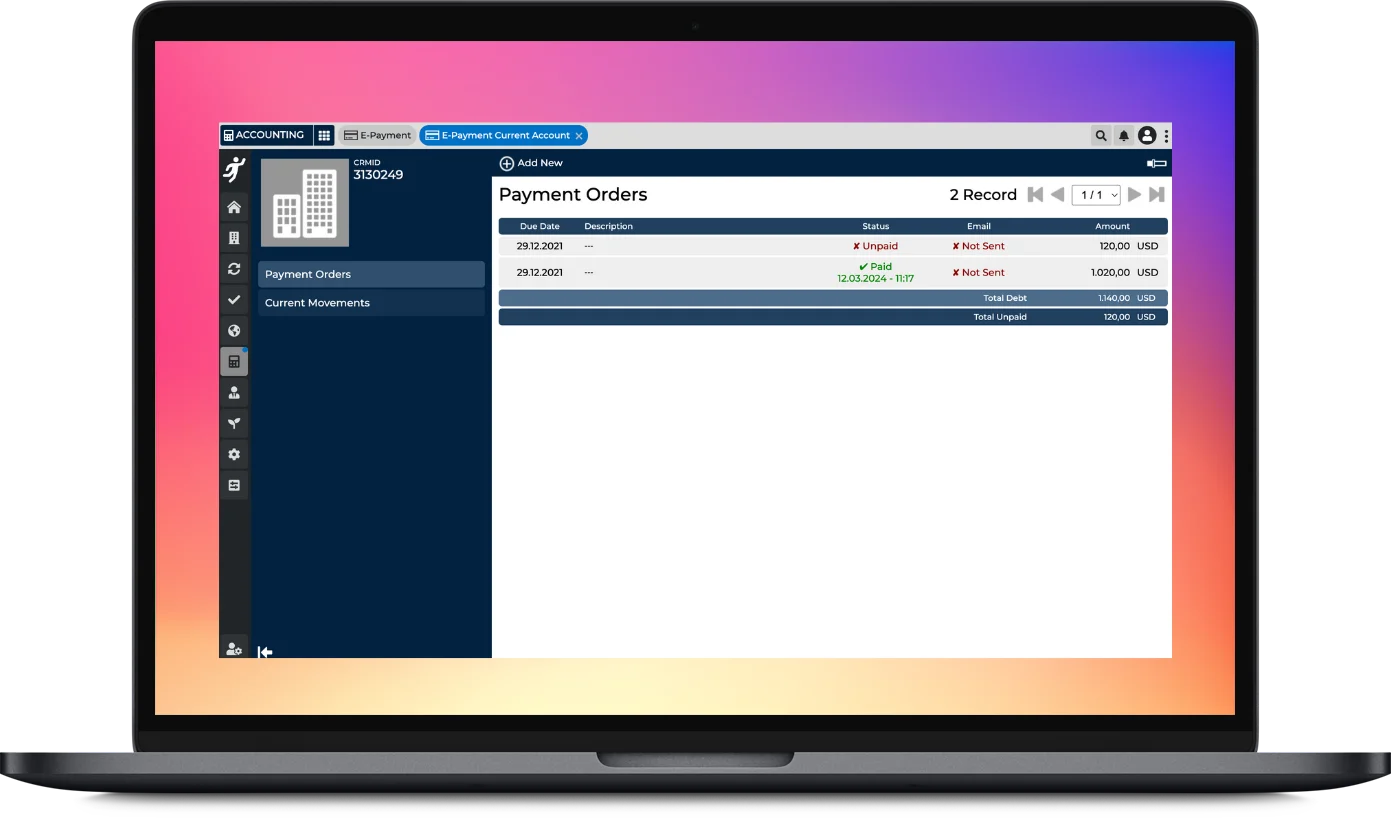Click the search magnifier icon
This screenshot has height=818, width=1391.
[1101, 136]
